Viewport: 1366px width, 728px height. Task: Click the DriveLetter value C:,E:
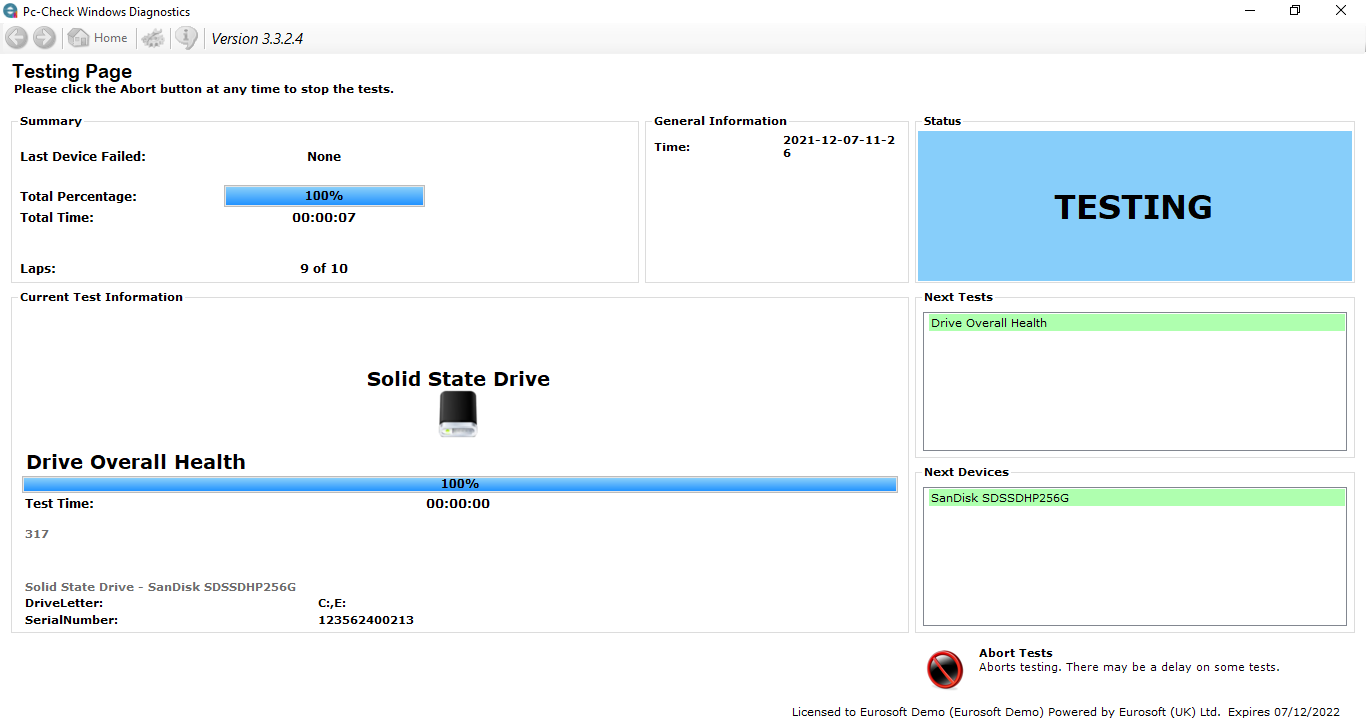332,604
